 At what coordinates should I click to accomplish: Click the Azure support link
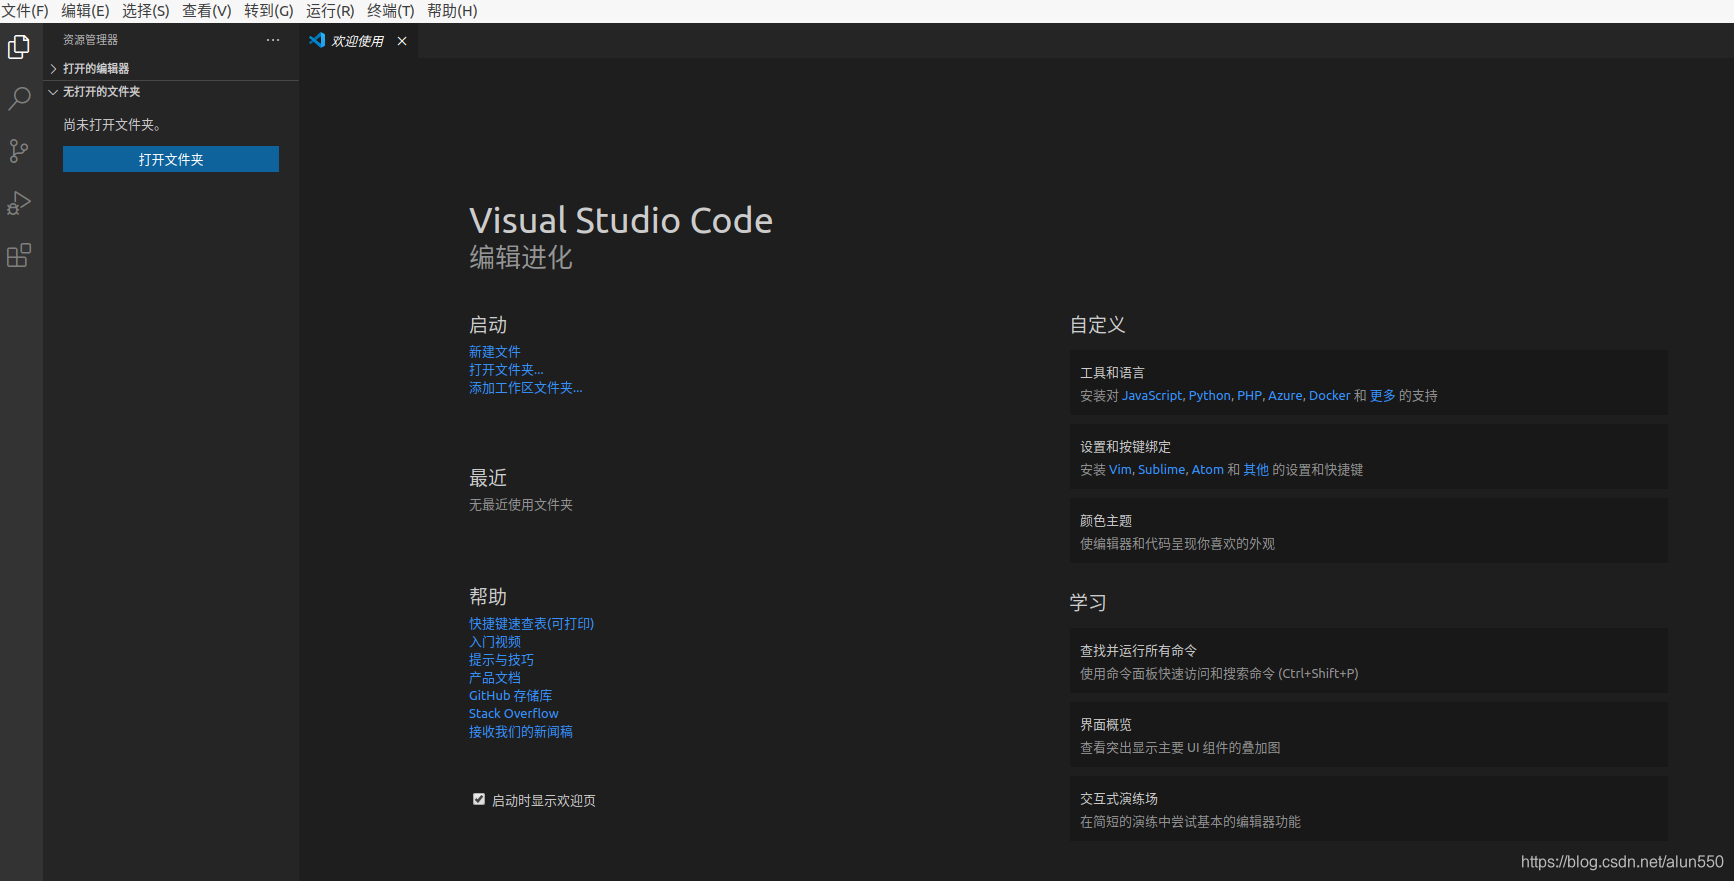click(1285, 396)
